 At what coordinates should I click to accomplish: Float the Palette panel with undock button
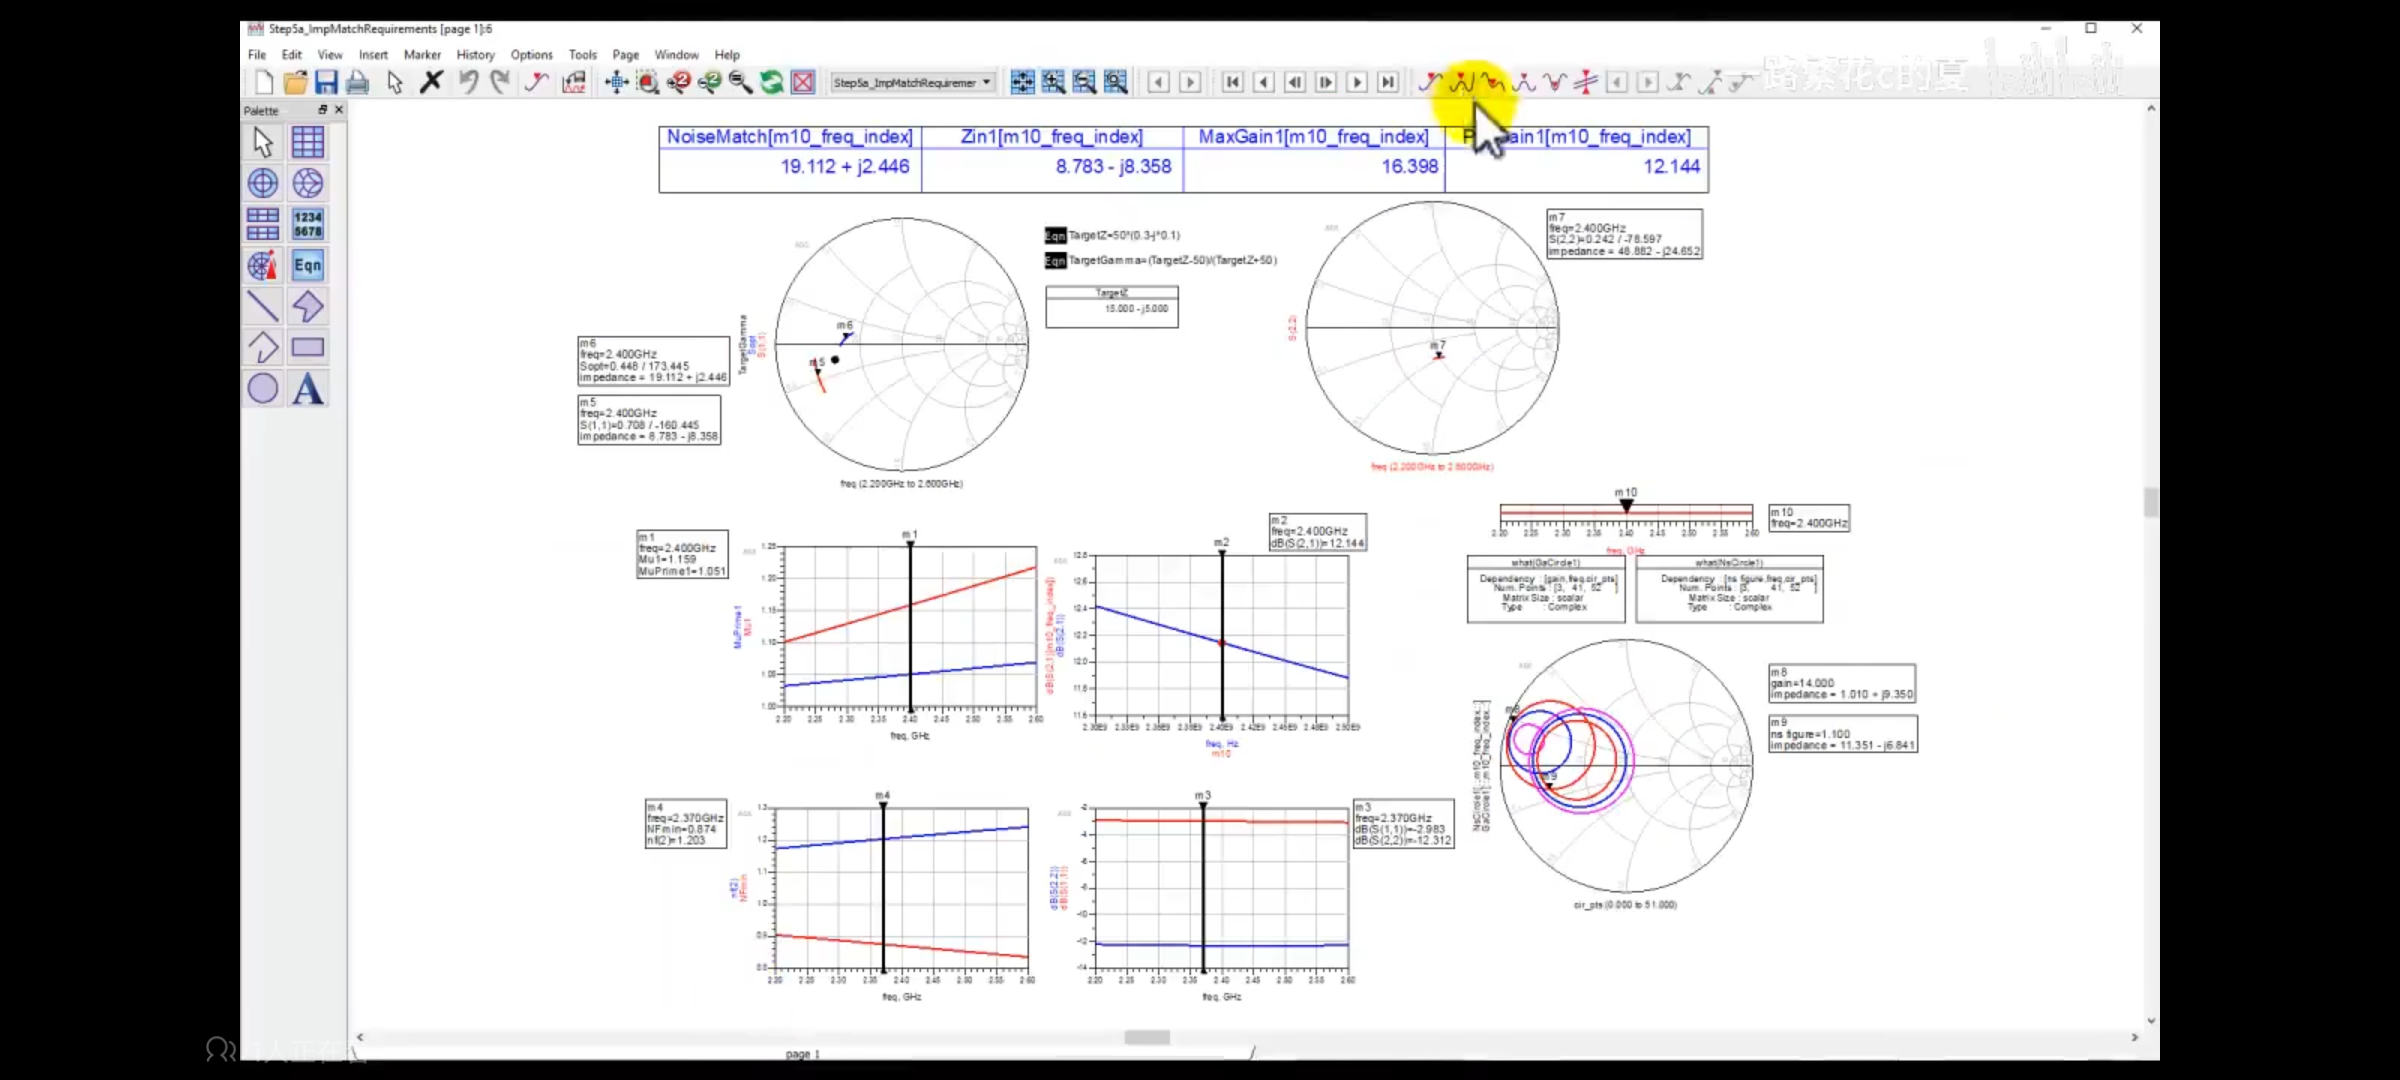pyautogui.click(x=322, y=110)
